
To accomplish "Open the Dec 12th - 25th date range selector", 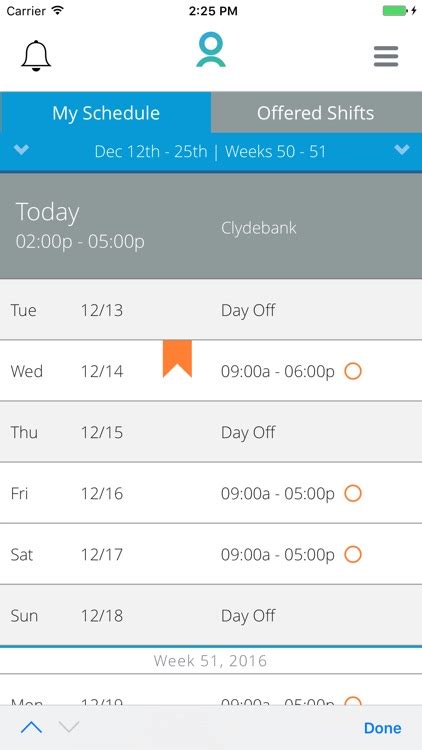I will point(211,152).
